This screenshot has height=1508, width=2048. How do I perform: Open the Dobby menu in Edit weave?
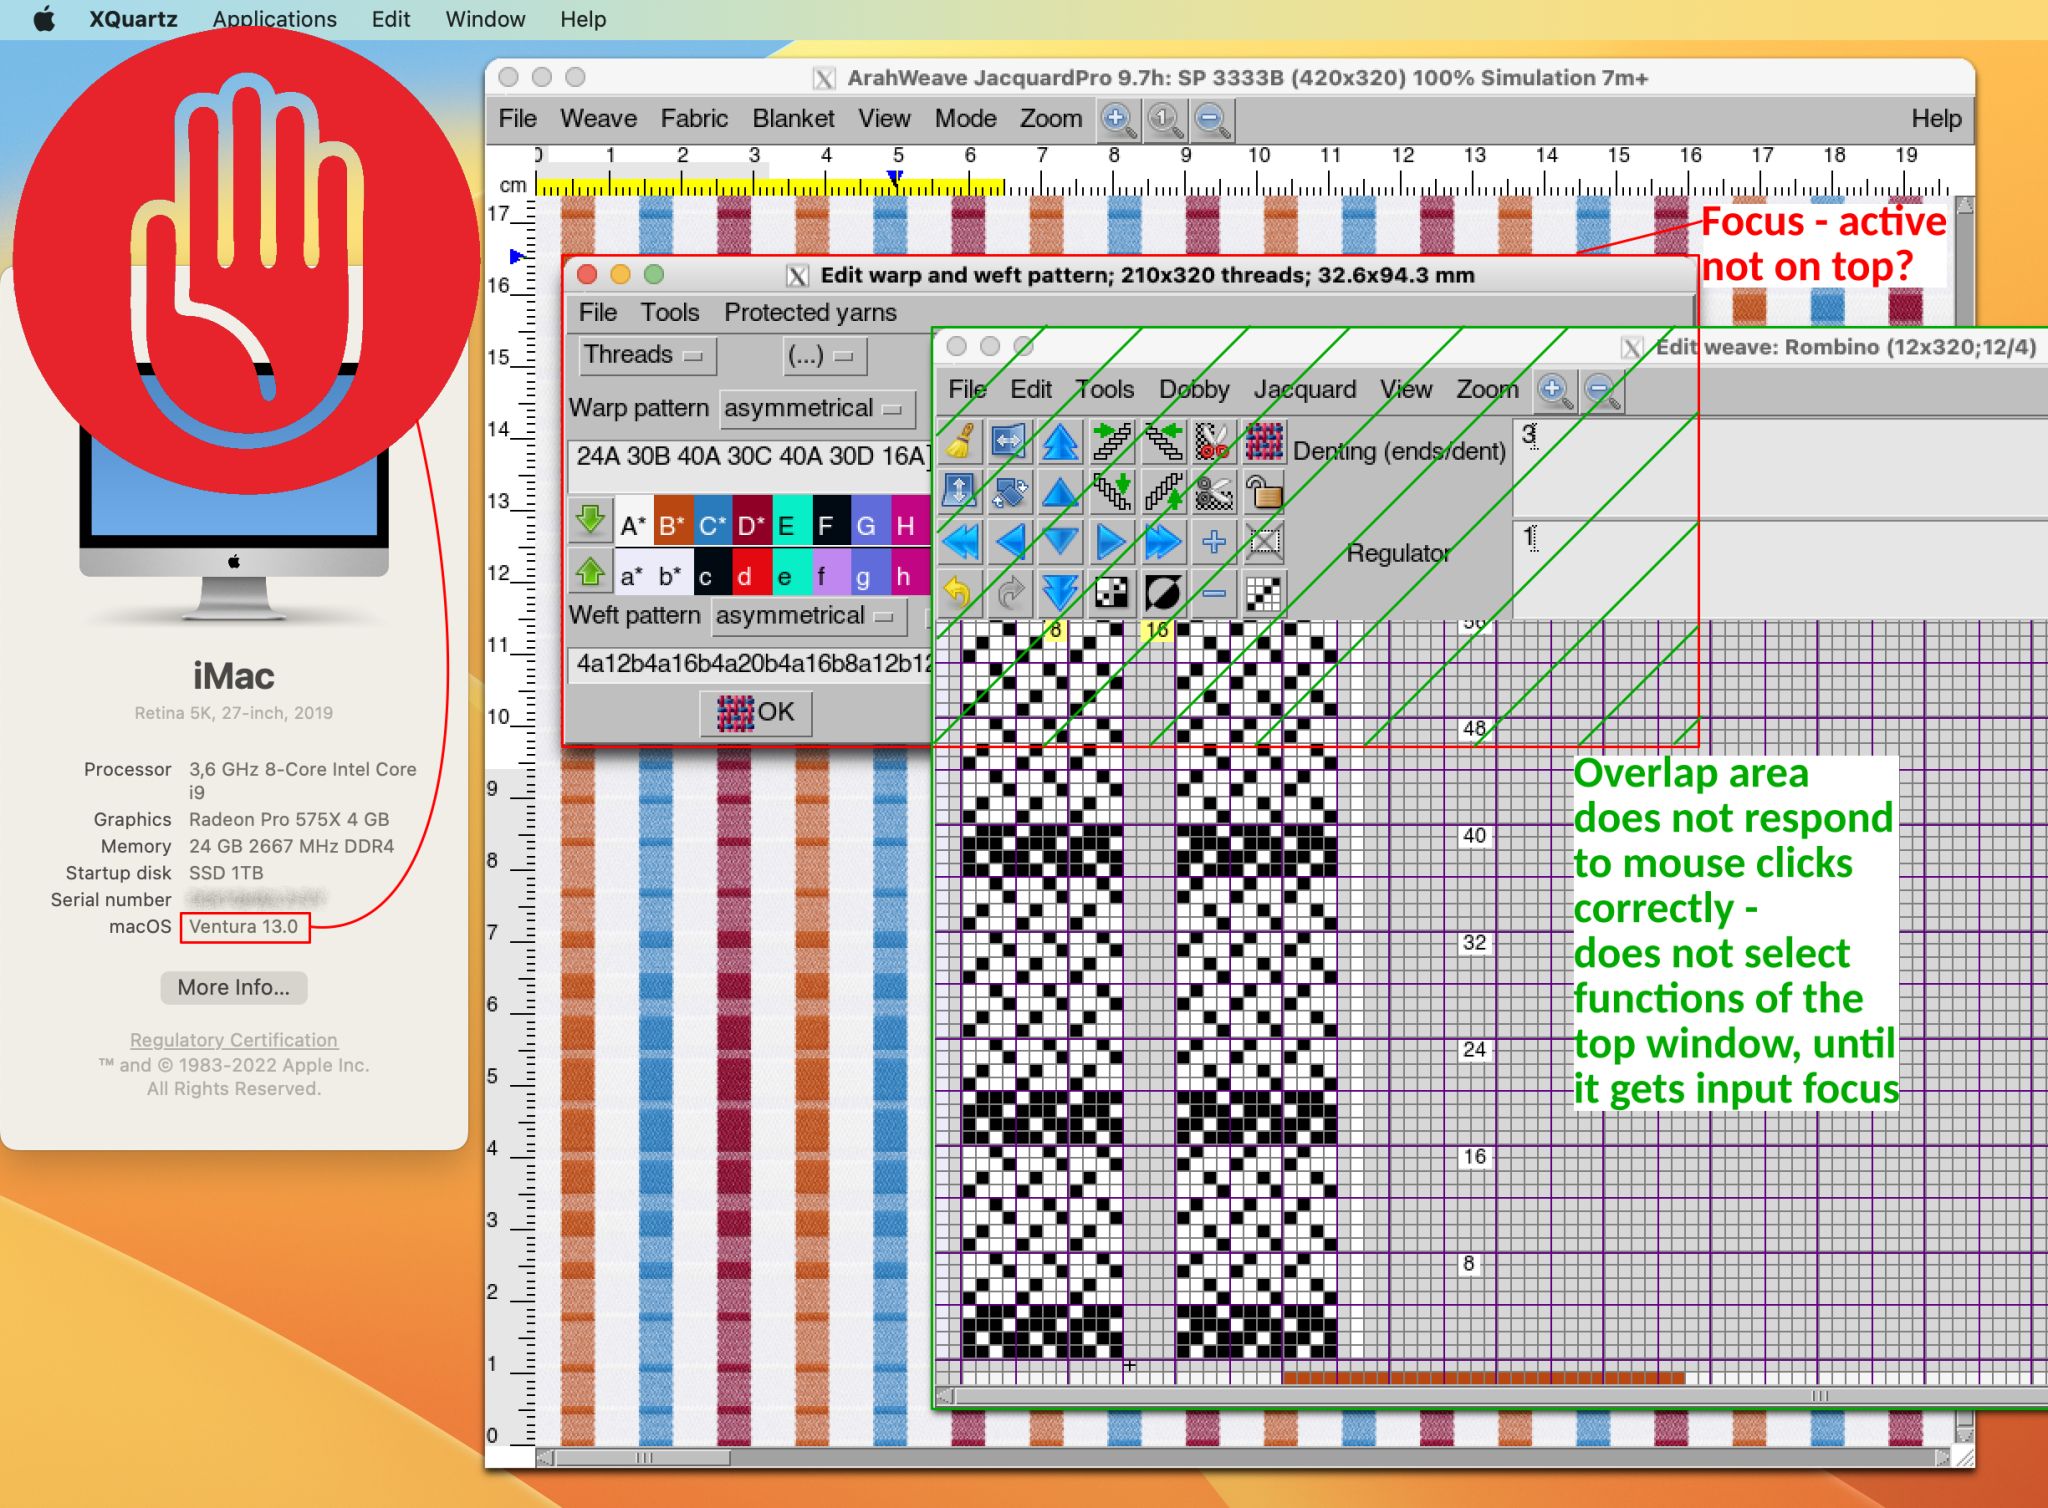tap(1194, 390)
